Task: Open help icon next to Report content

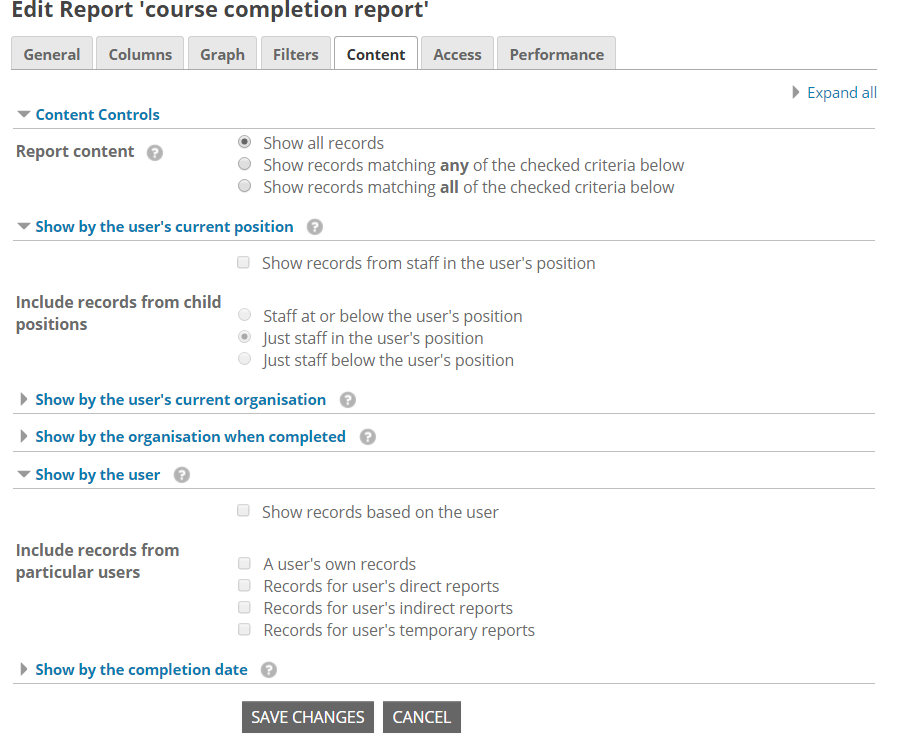Action: coord(155,153)
